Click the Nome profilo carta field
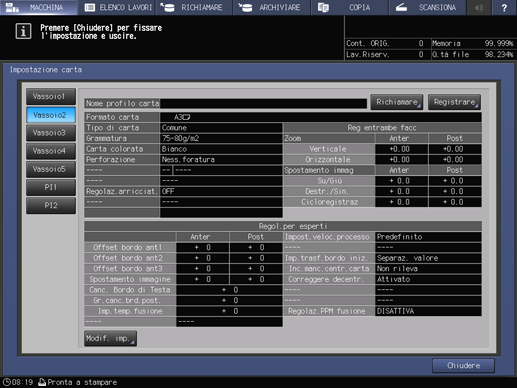 point(263,104)
